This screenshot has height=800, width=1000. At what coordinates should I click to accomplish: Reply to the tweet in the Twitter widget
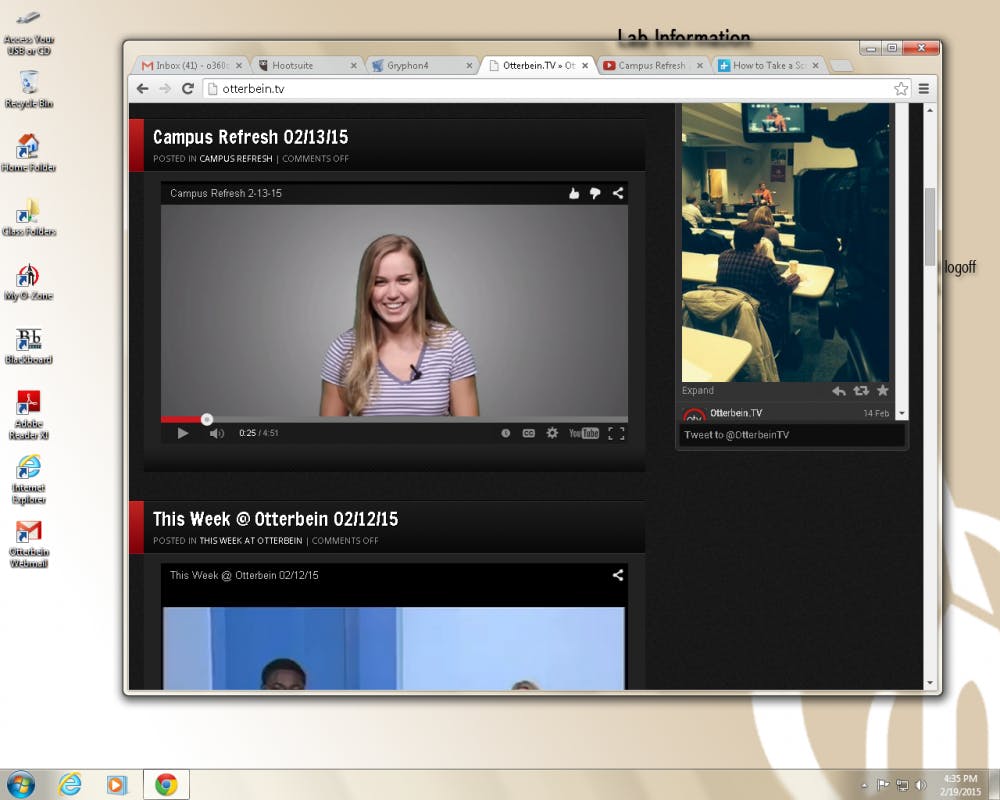(x=839, y=391)
